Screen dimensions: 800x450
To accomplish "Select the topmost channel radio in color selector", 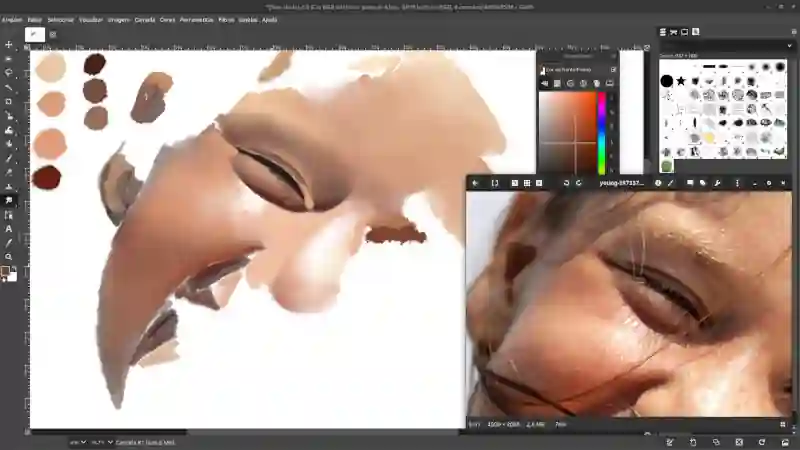I will pyautogui.click(x=612, y=97).
